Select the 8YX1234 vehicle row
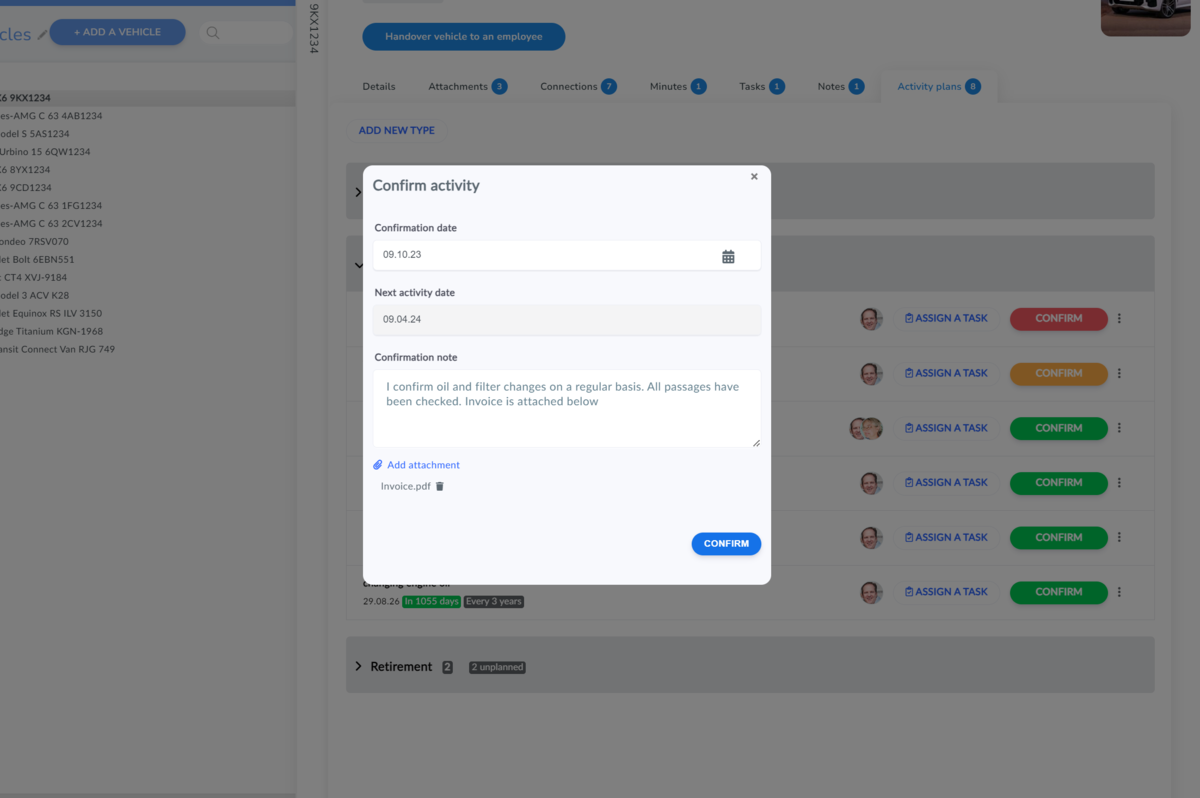This screenshot has height=798, width=1200. click(147, 170)
